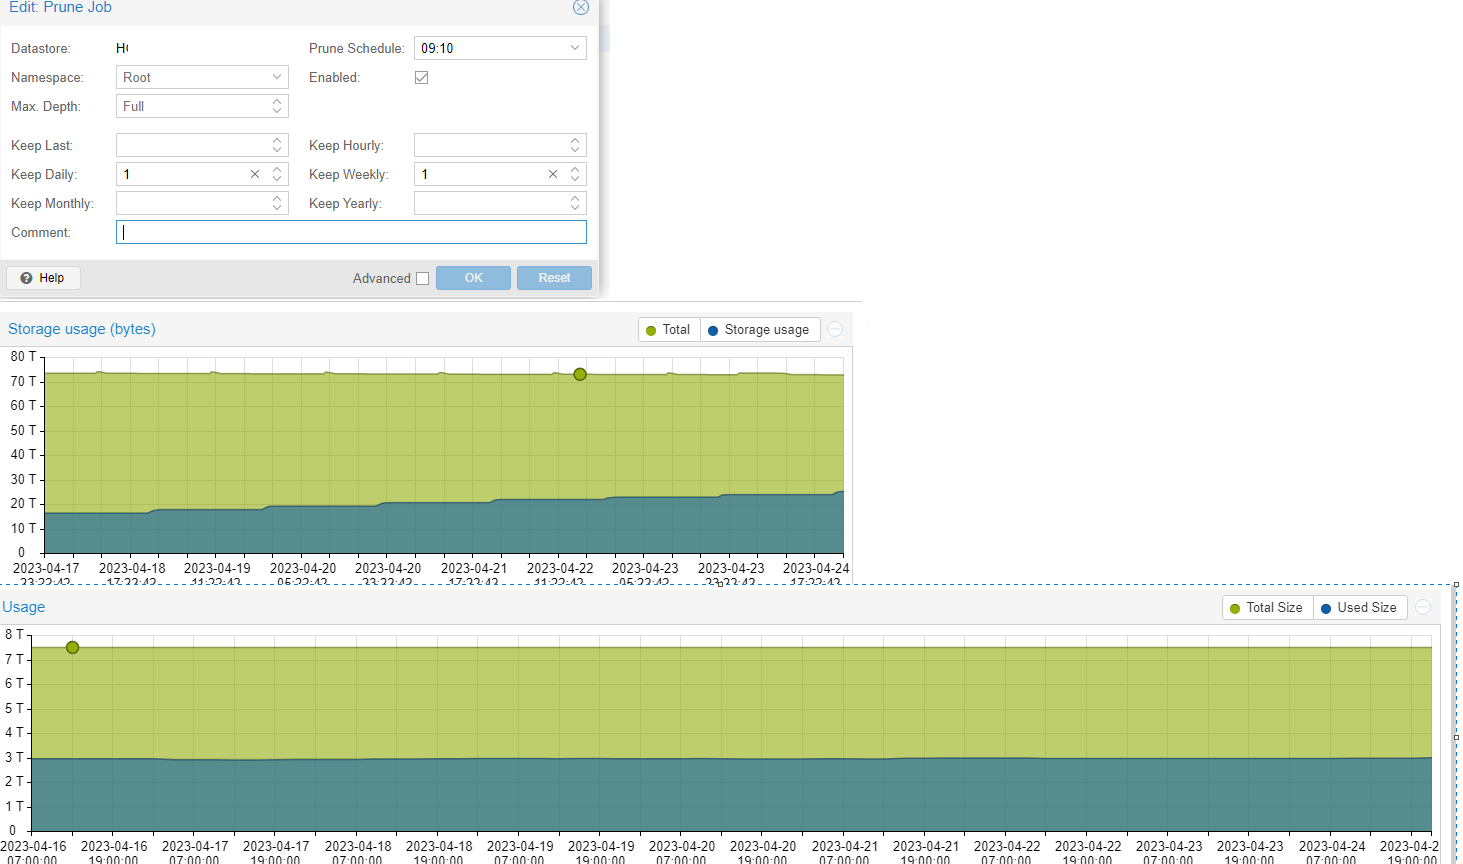Click the Reset button
The image size is (1463, 864).
(x=554, y=278)
